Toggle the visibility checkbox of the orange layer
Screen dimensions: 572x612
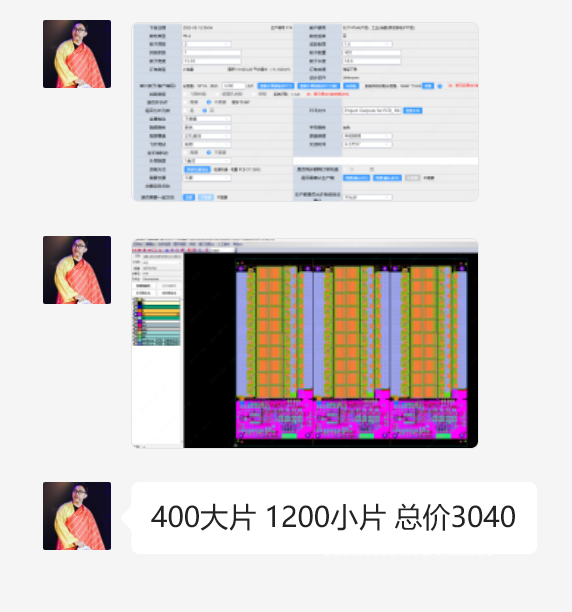[136, 312]
